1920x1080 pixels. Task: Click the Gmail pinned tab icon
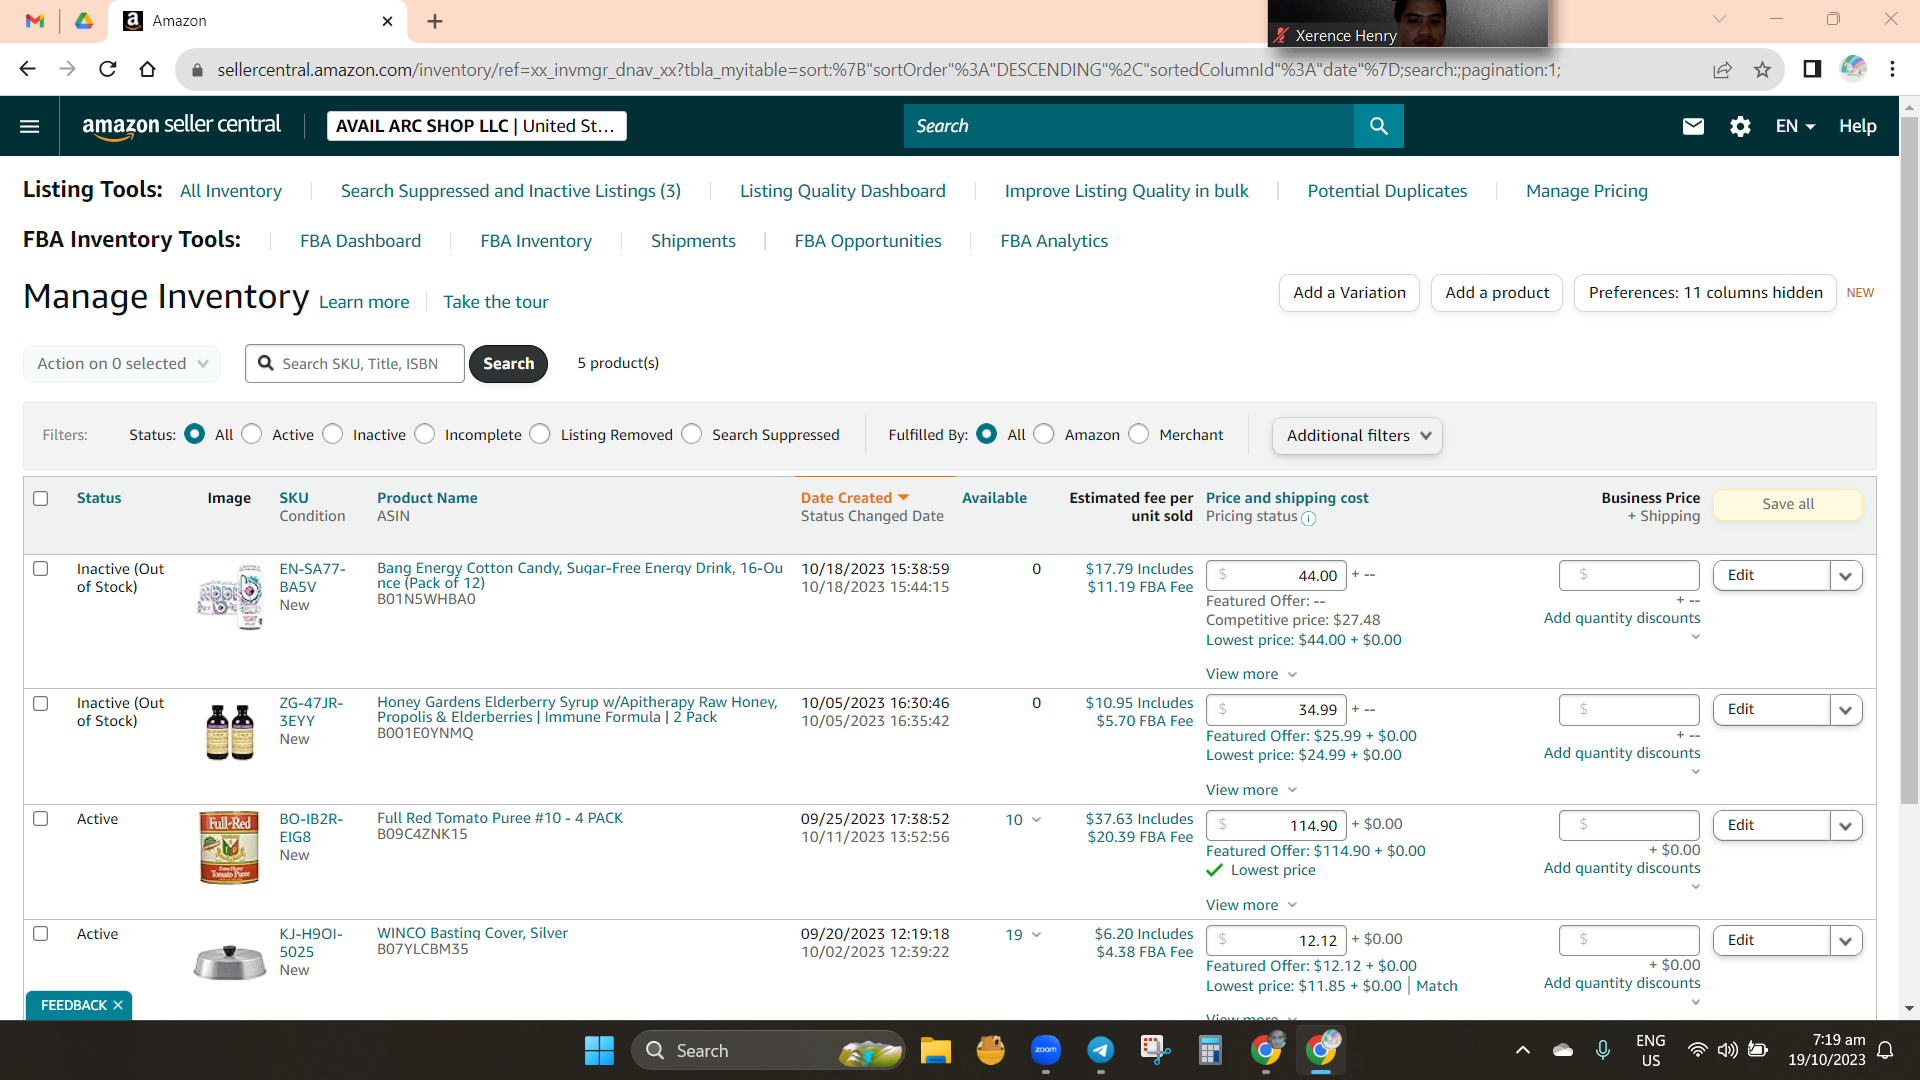pyautogui.click(x=35, y=21)
